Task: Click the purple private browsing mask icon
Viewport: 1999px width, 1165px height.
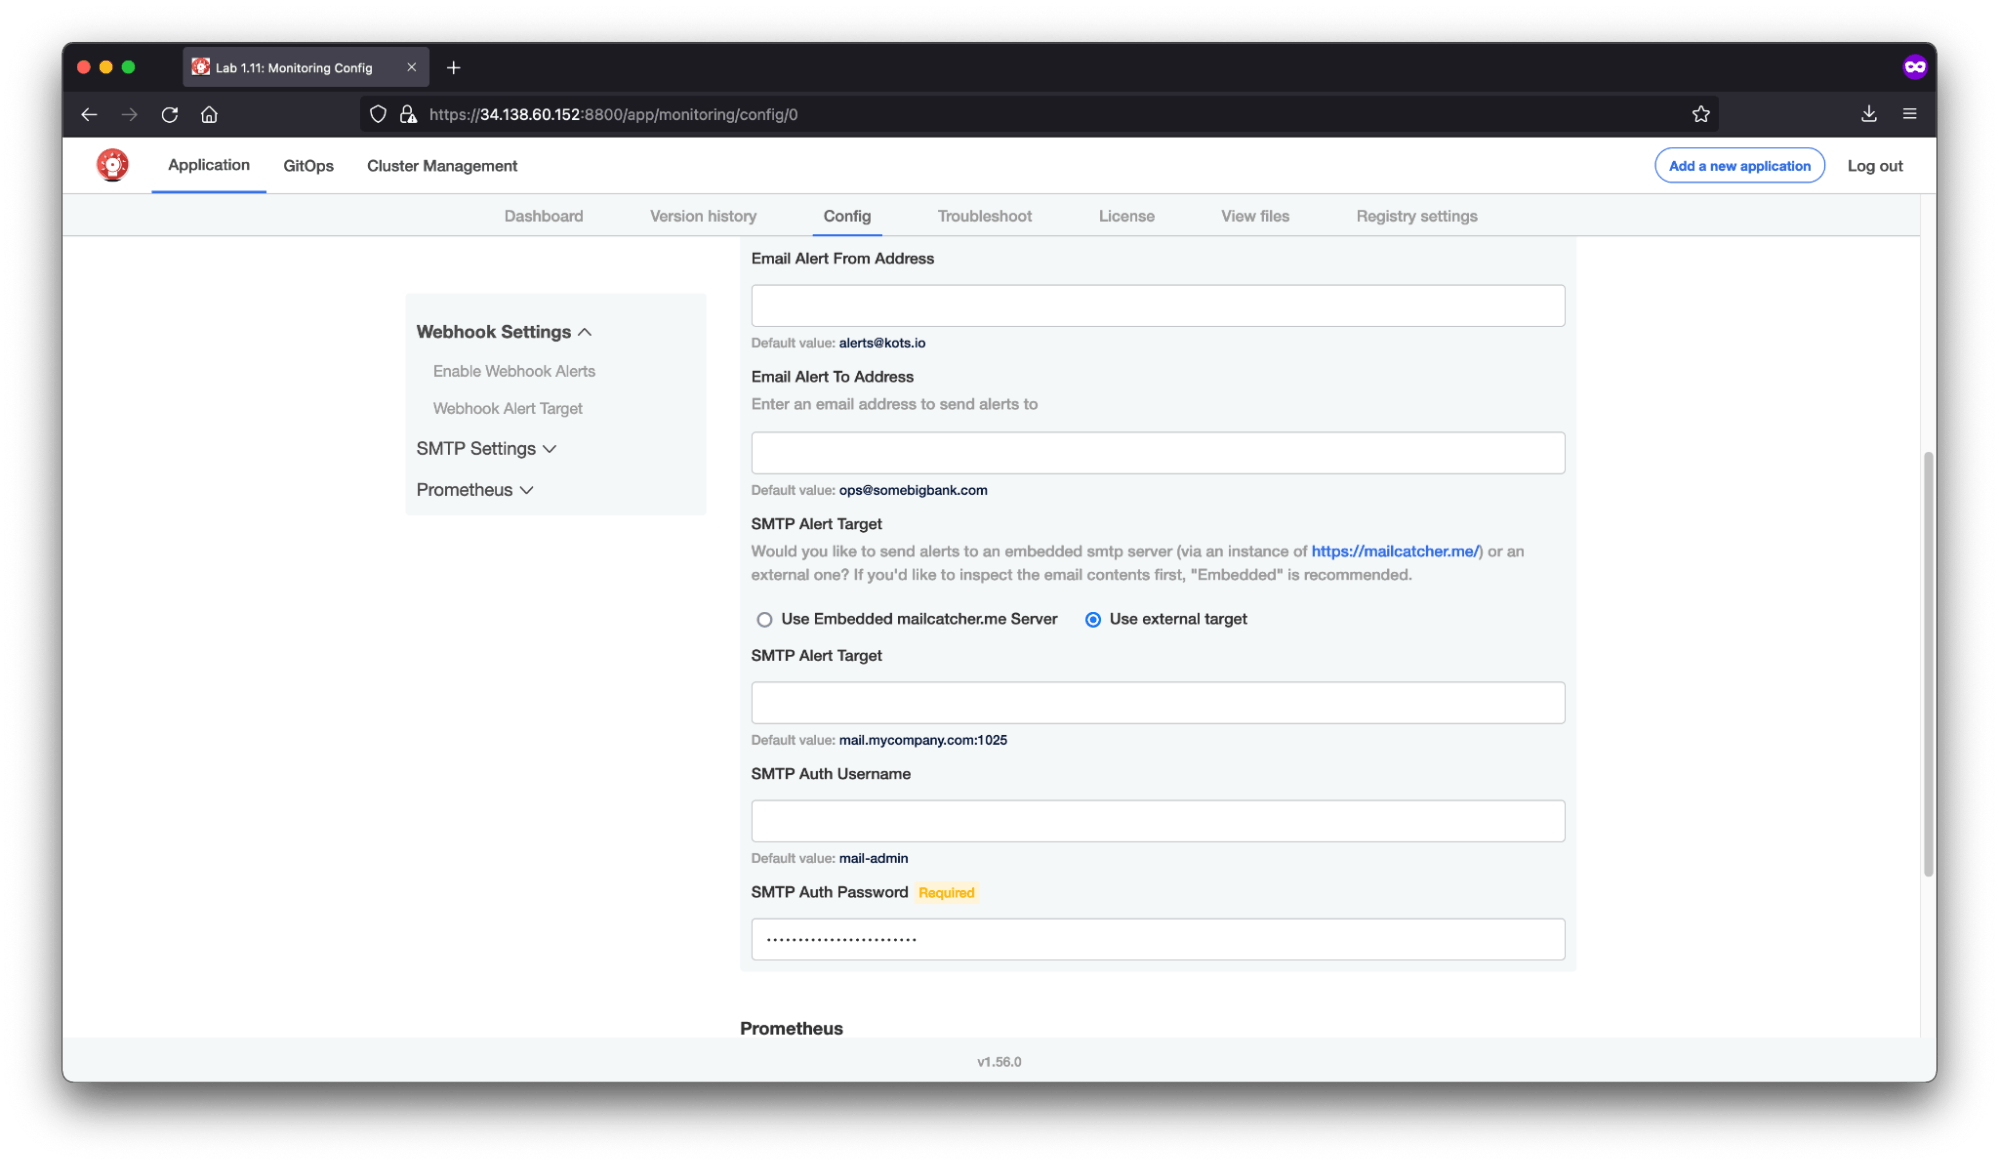Action: (x=1914, y=67)
